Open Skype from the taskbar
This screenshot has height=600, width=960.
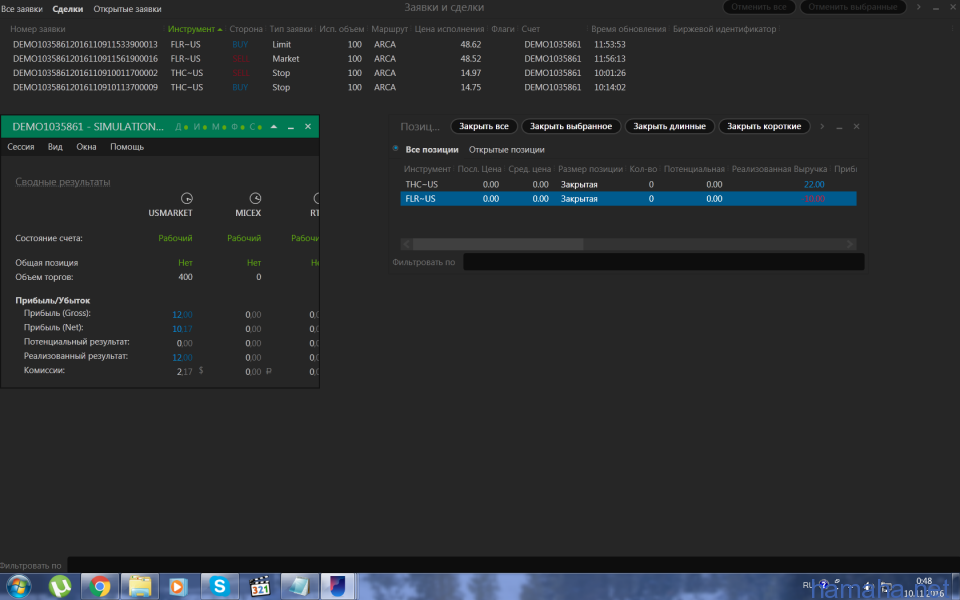219,586
